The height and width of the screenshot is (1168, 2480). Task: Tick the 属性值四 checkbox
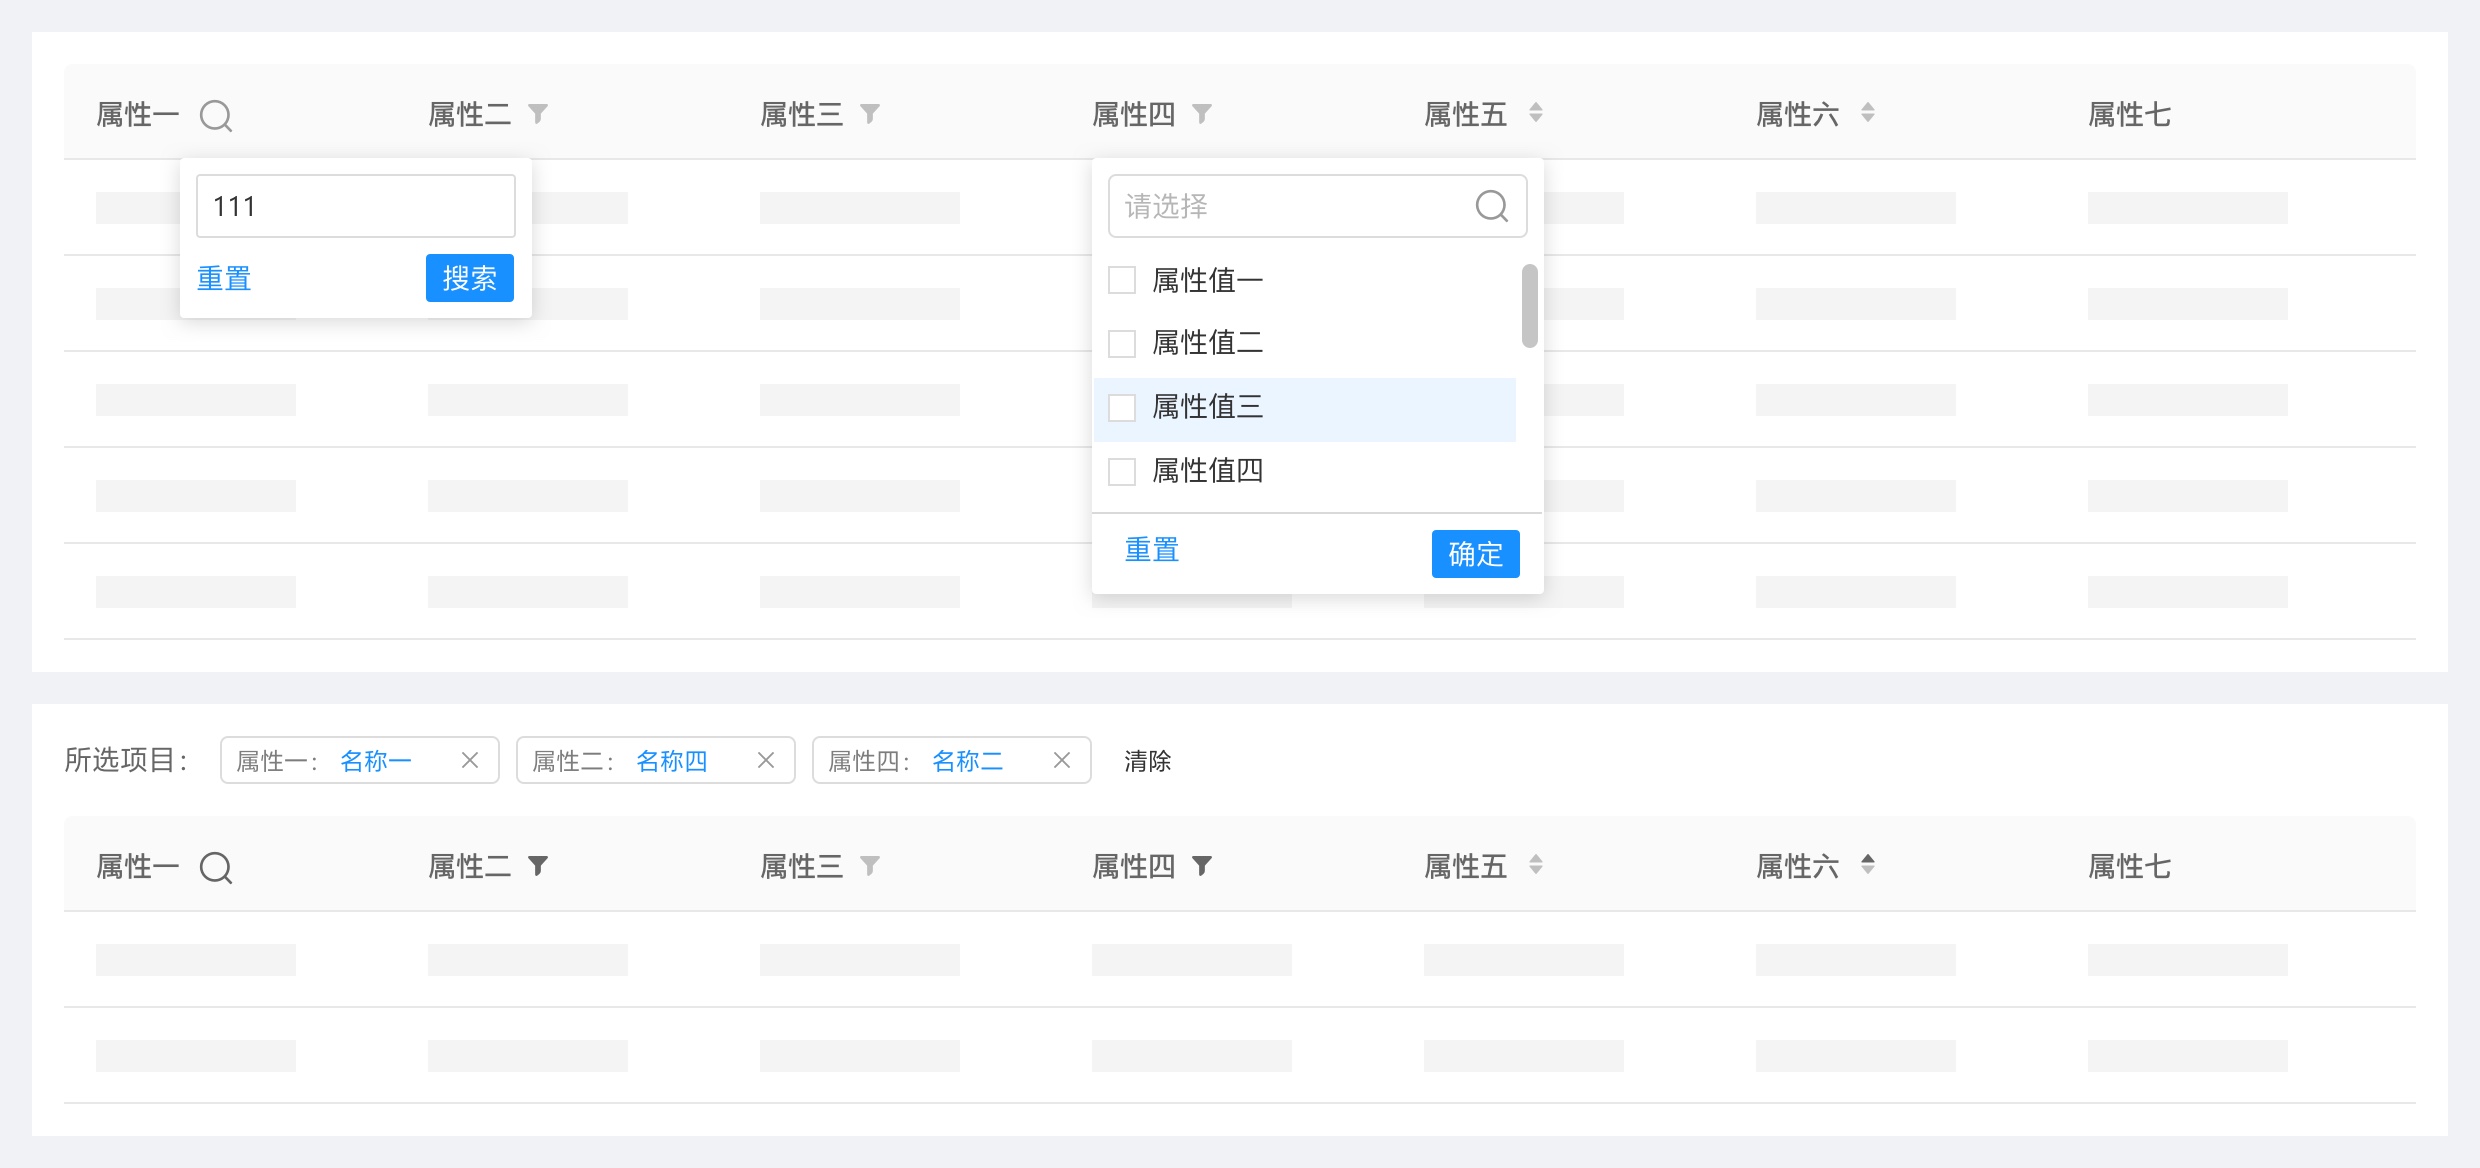click(1122, 471)
